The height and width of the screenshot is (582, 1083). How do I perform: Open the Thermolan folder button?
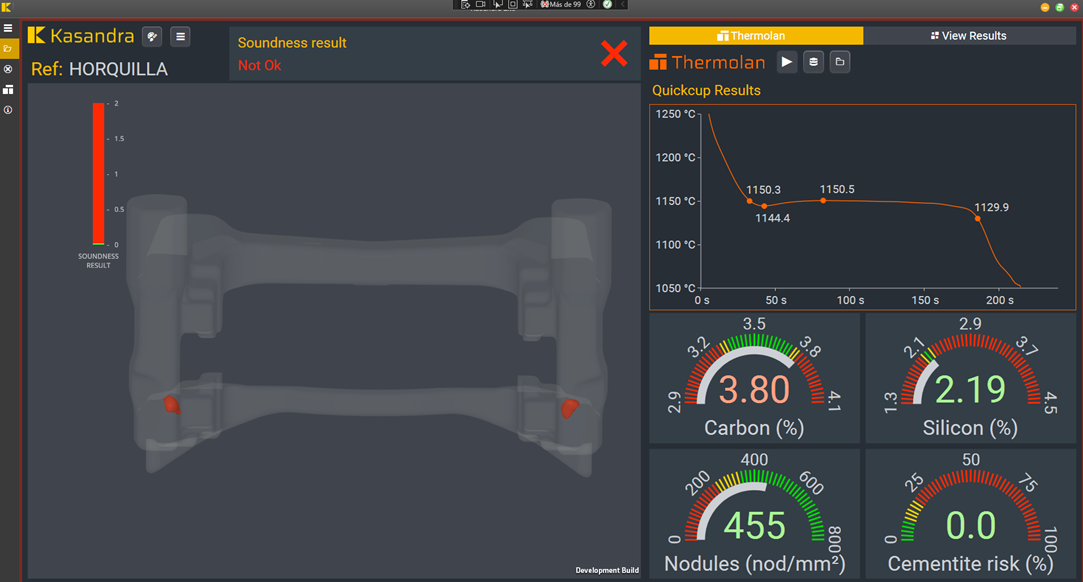(x=840, y=62)
